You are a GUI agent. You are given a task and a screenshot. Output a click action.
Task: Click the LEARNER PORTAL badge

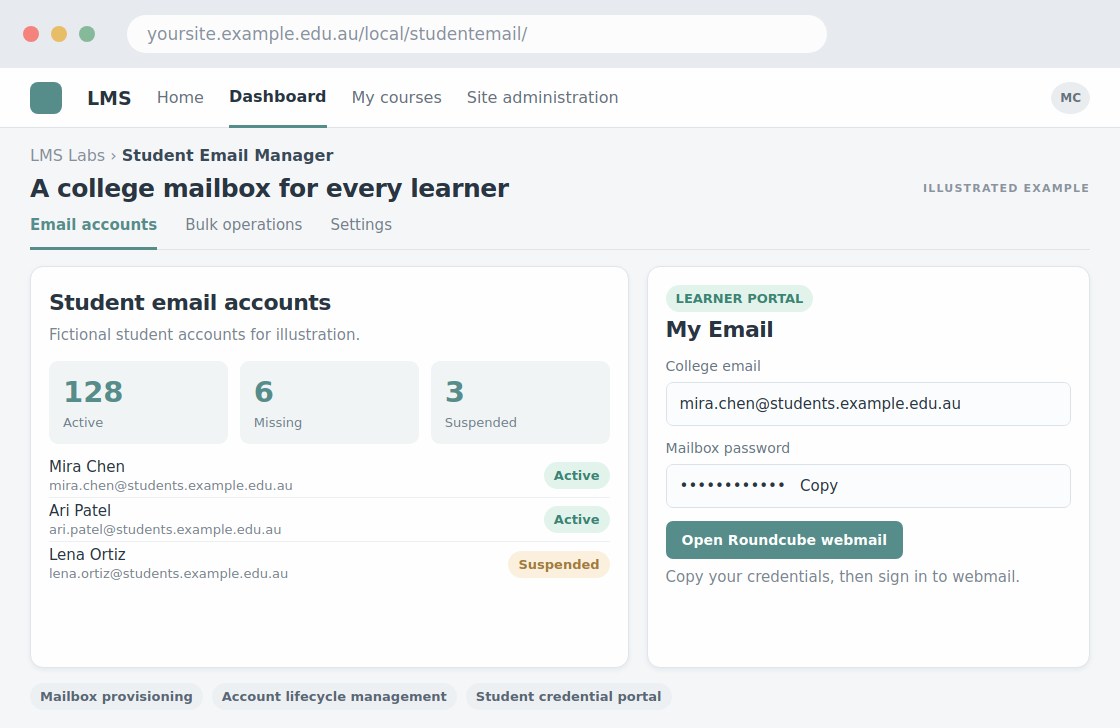point(739,299)
